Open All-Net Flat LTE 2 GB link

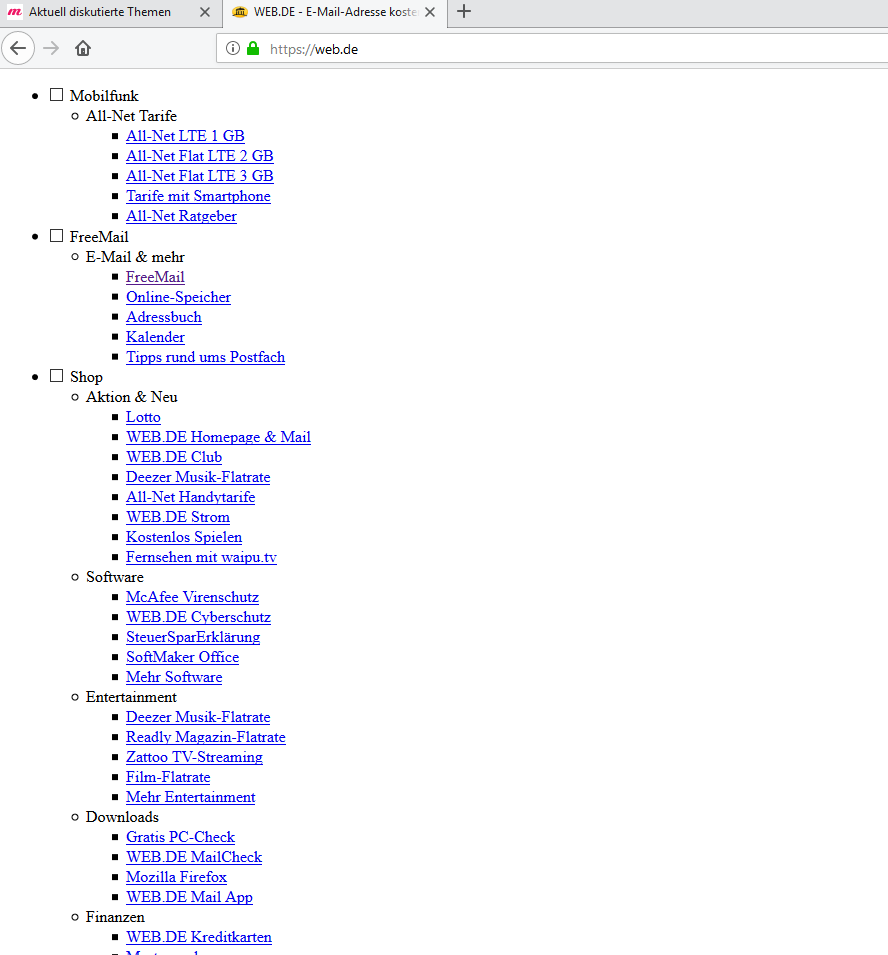point(200,156)
